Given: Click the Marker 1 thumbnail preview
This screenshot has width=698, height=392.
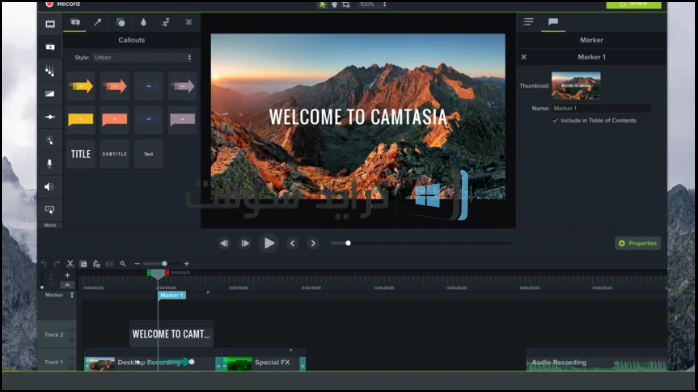Looking at the screenshot, I should [x=576, y=85].
